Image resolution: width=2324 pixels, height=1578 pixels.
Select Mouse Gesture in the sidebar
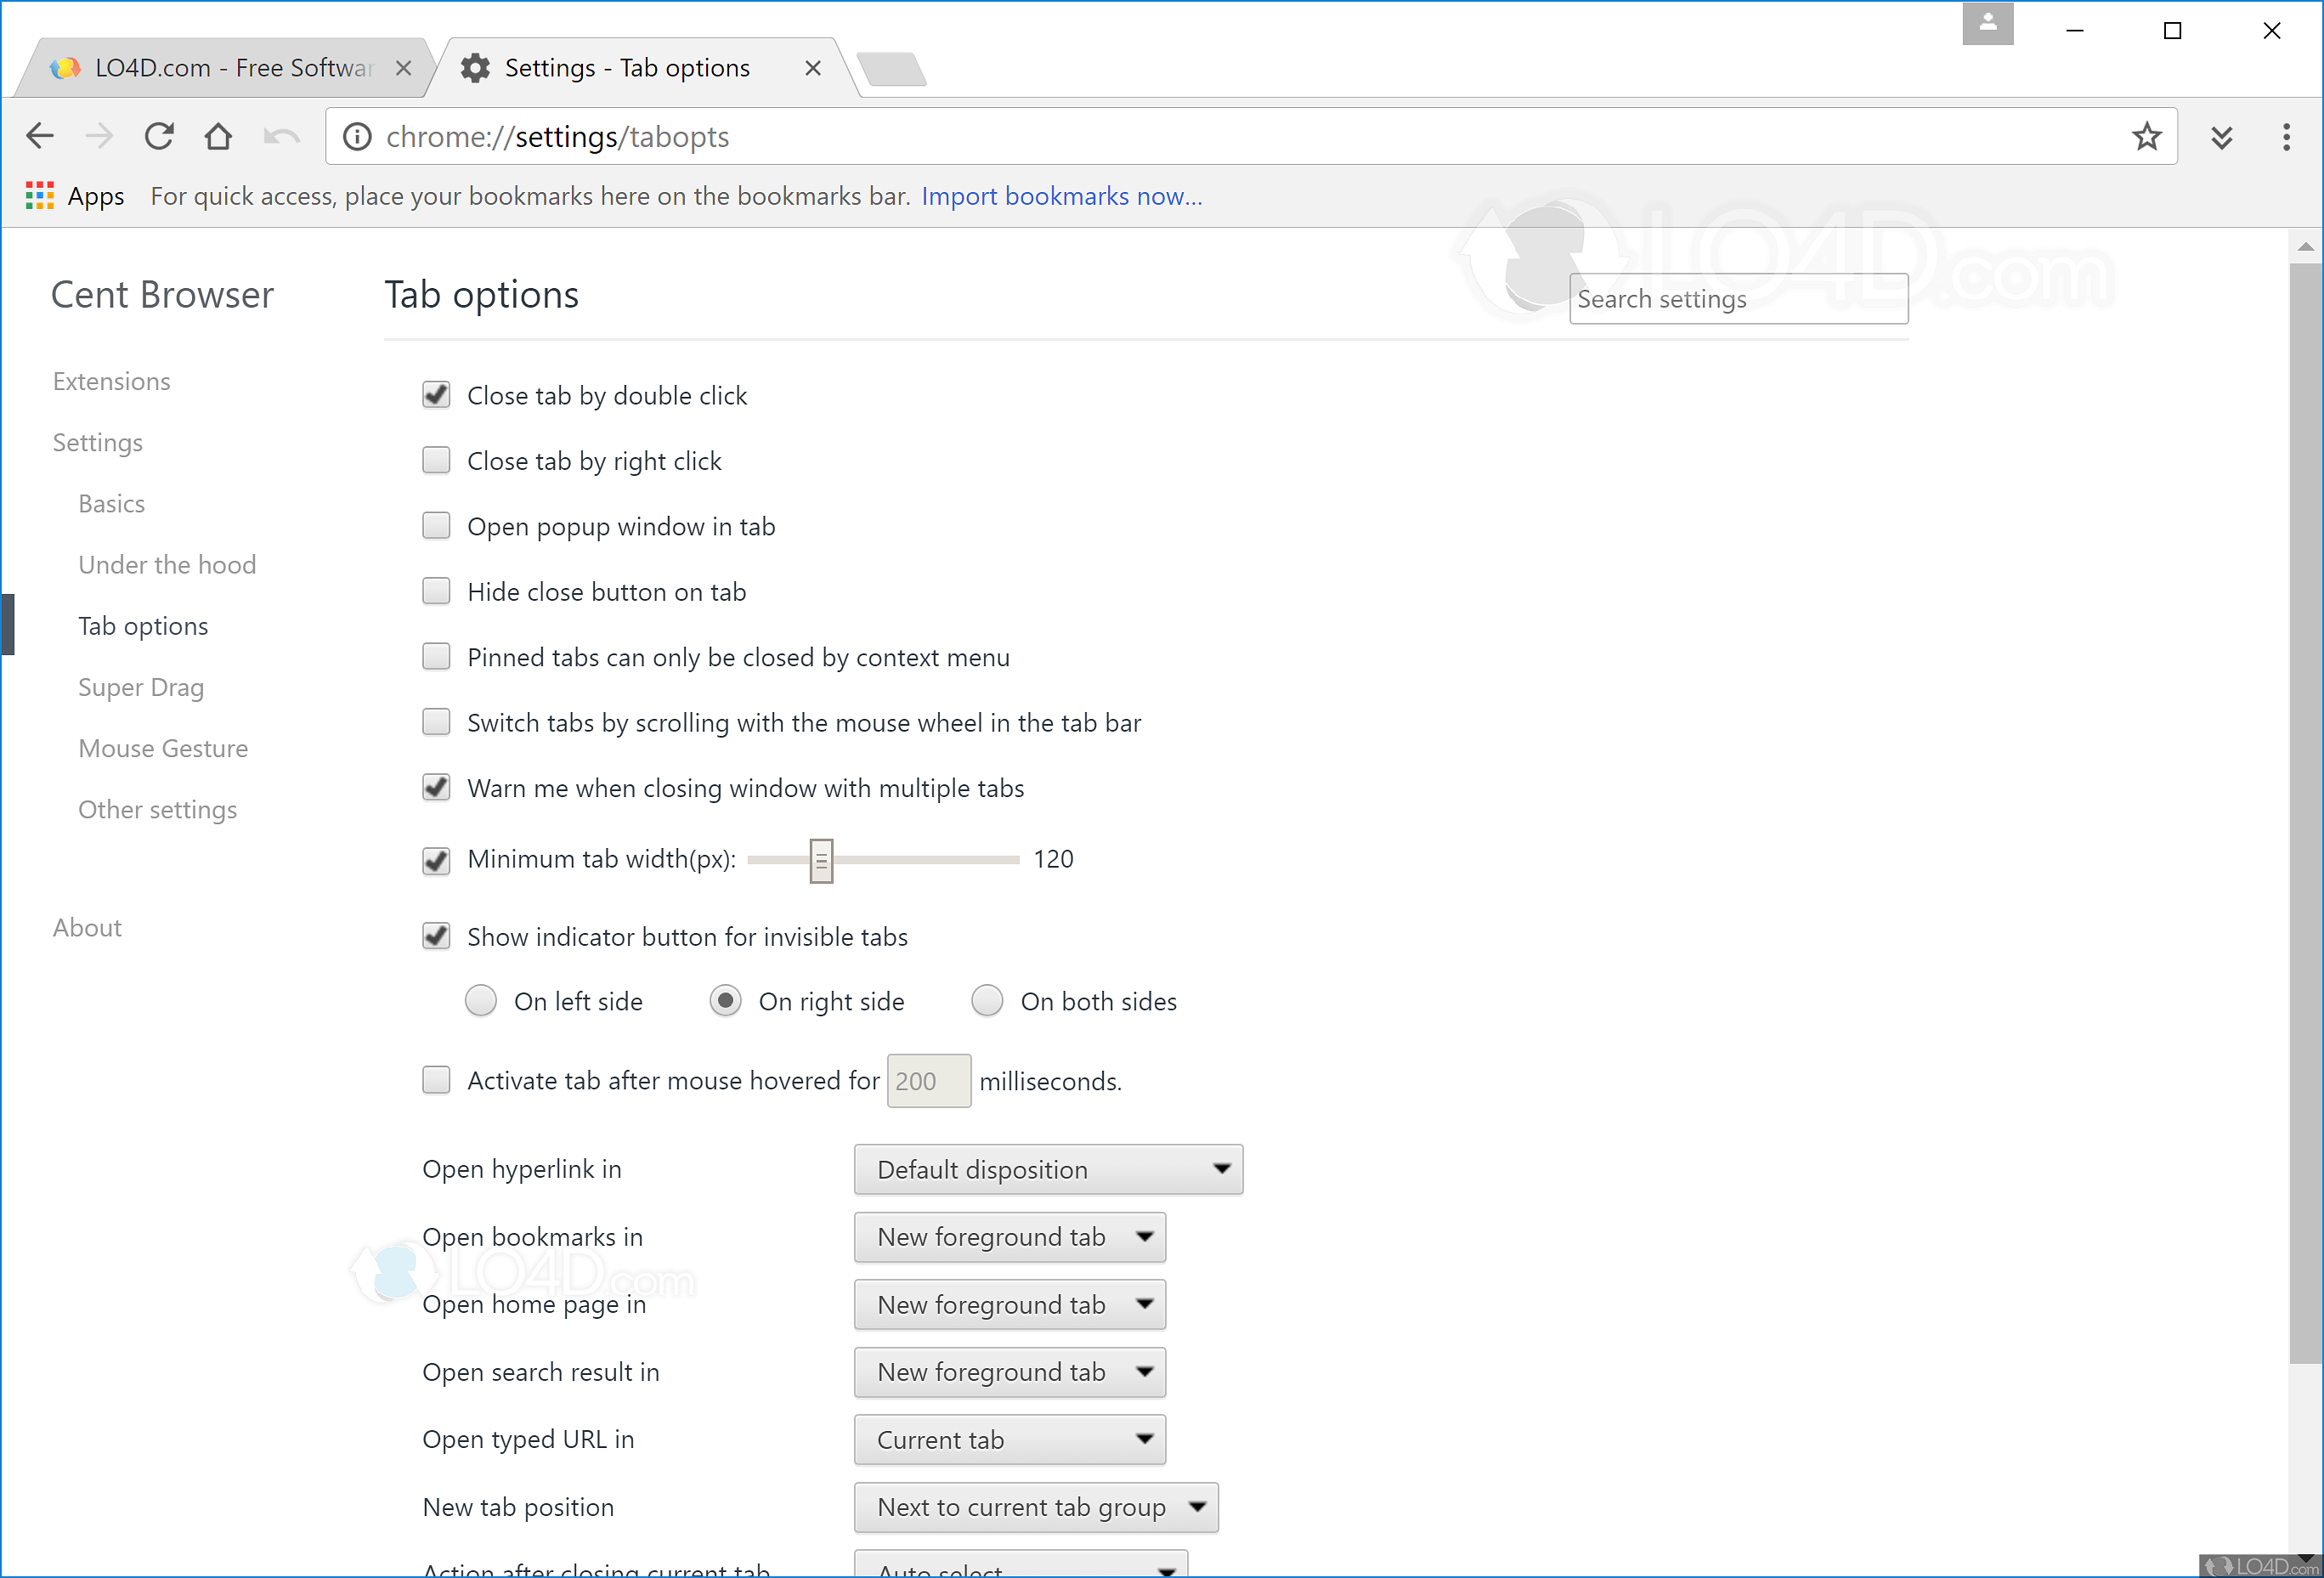pos(163,747)
